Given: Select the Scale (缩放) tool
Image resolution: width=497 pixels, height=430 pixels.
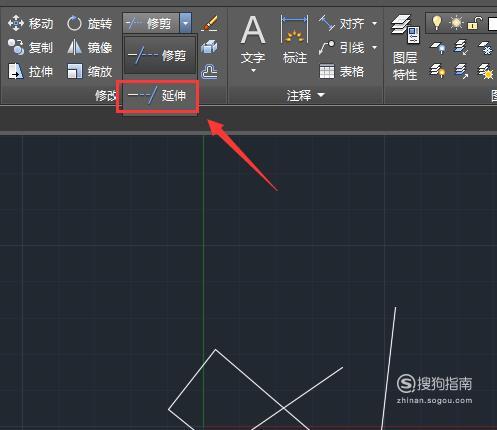Looking at the screenshot, I should [89, 72].
